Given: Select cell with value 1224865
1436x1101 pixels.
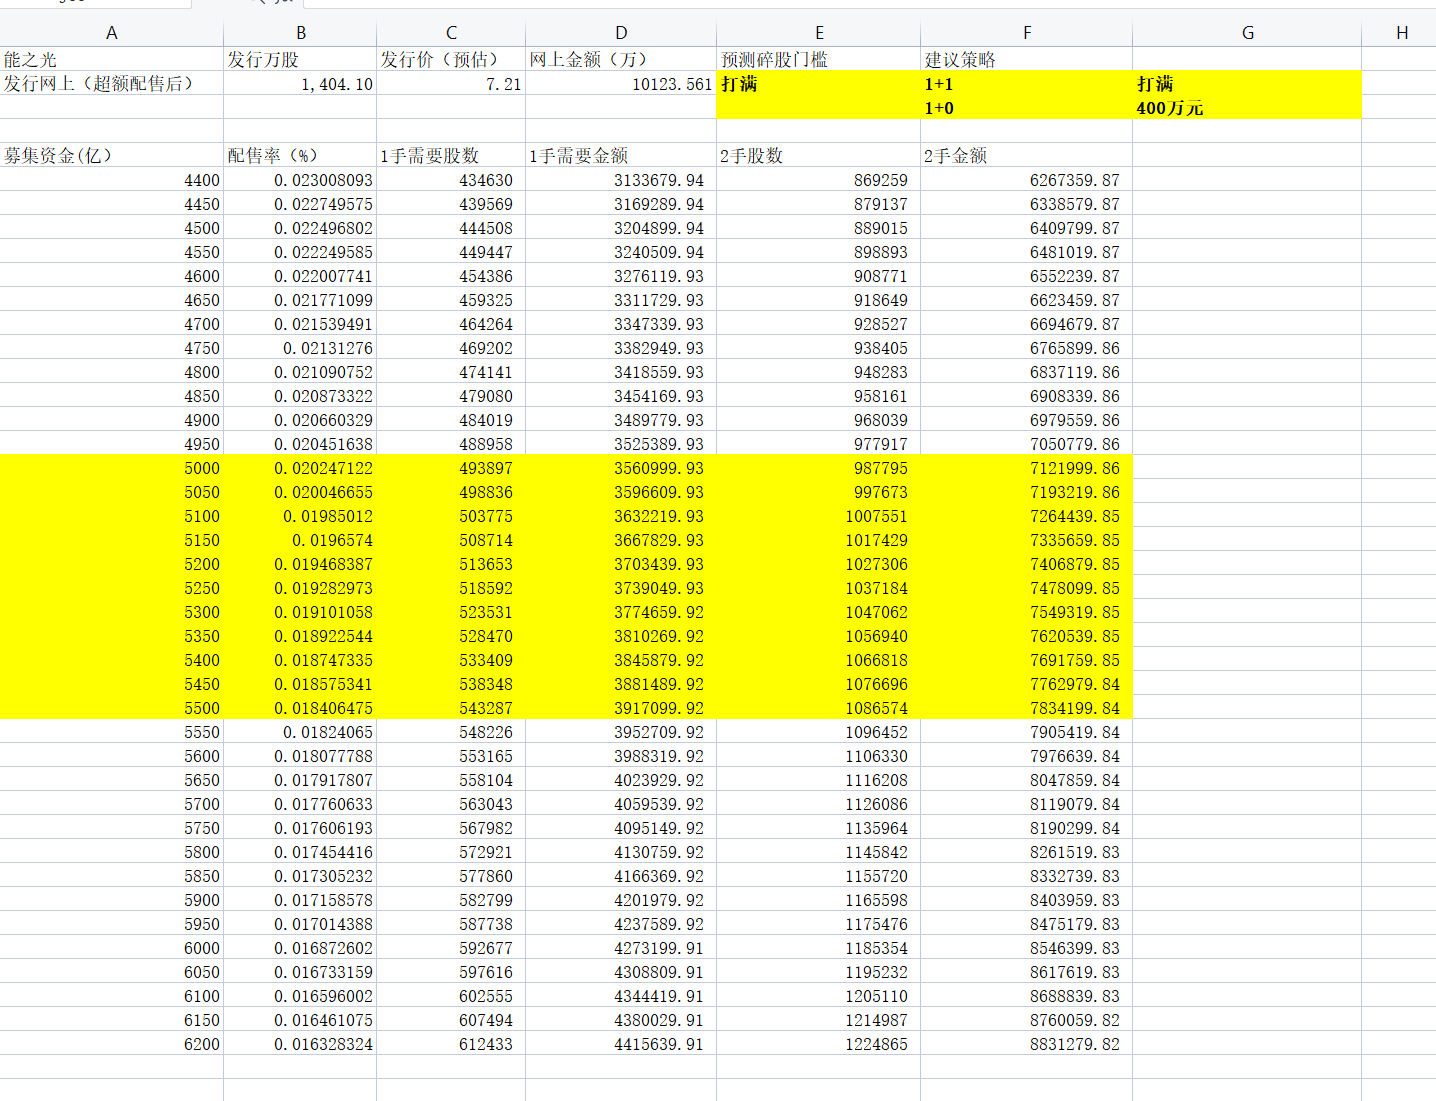Looking at the screenshot, I should [818, 1043].
